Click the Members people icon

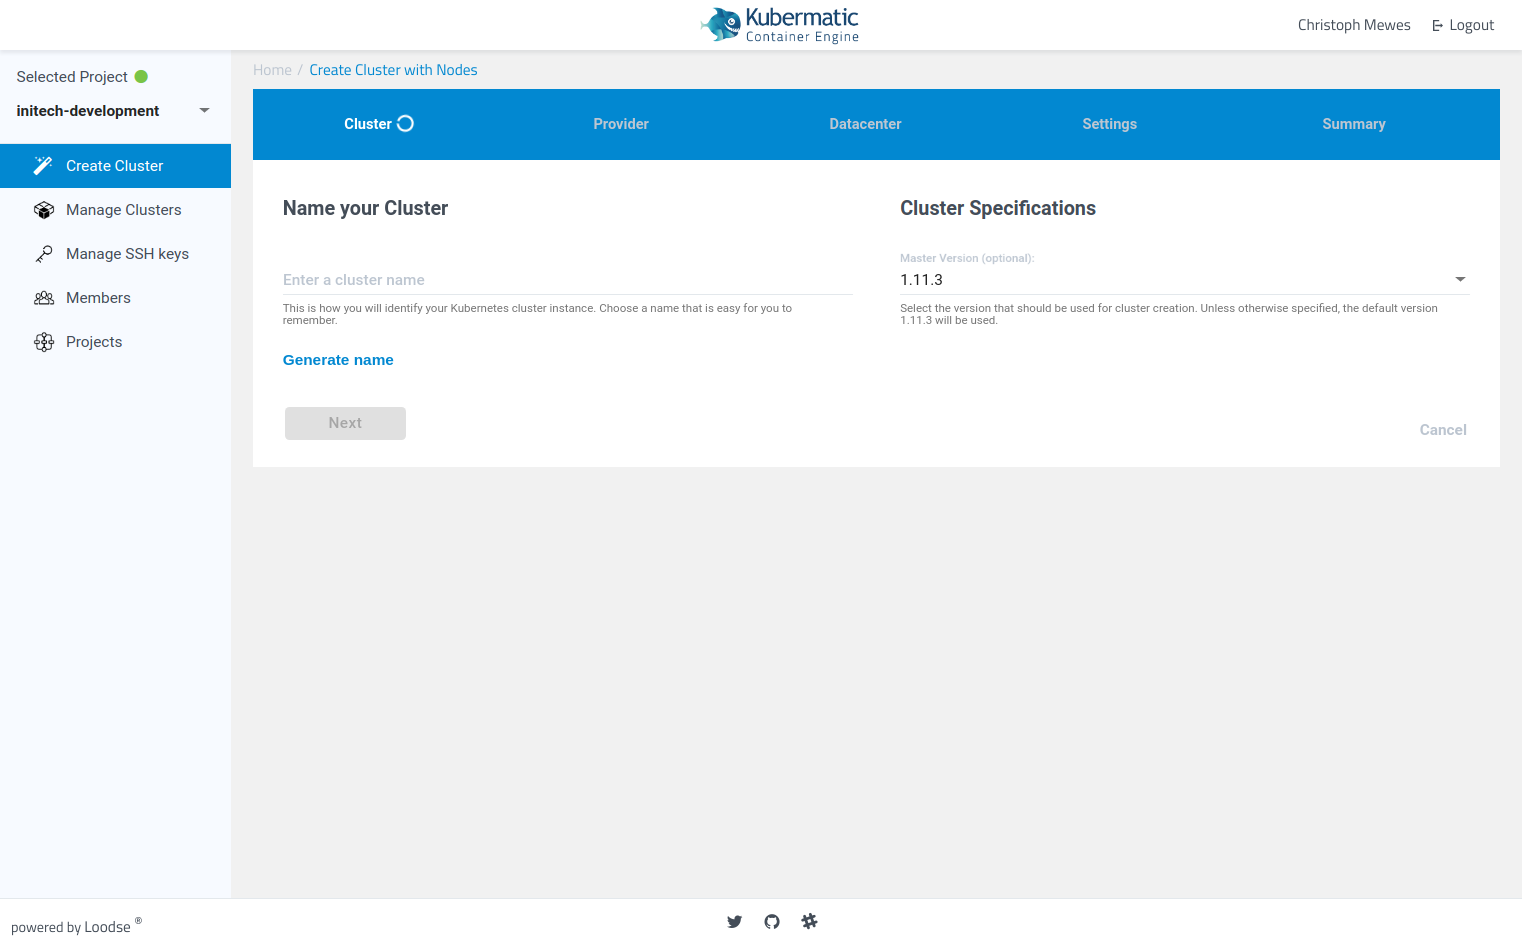44,298
